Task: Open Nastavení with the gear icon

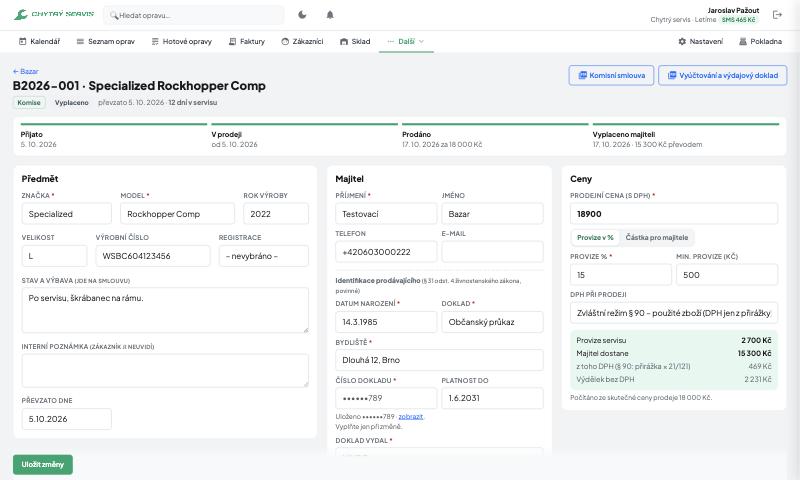Action: tap(700, 41)
